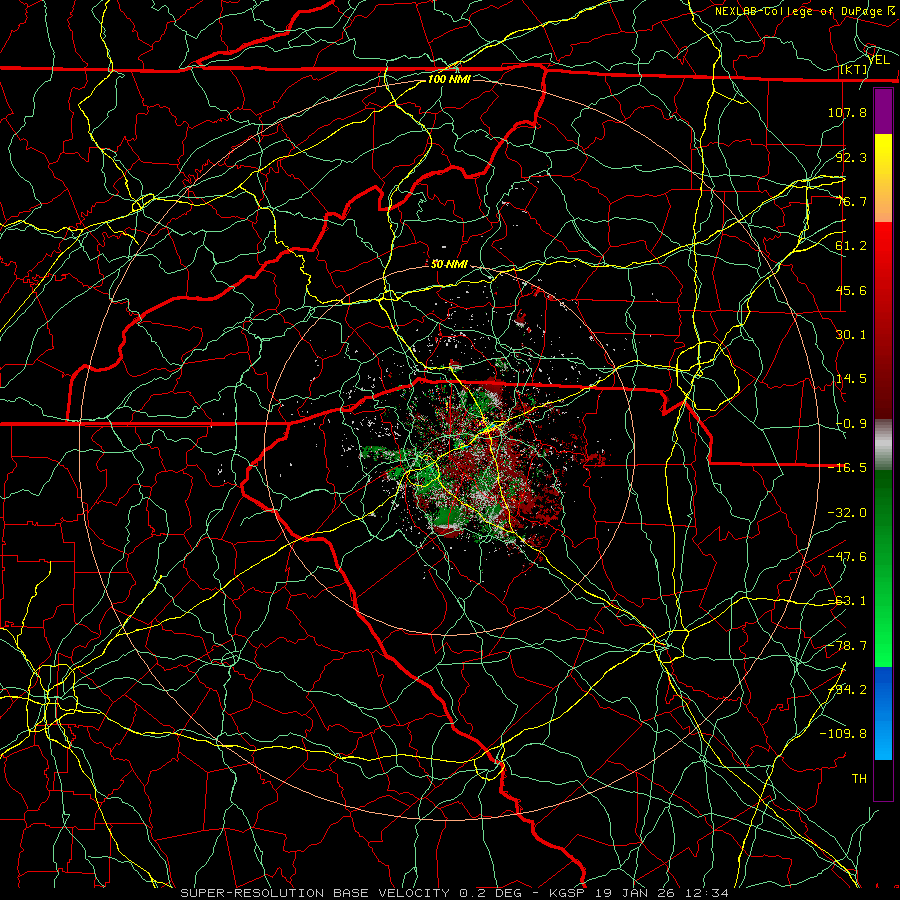Click the TH label in the legend
The height and width of the screenshot is (900, 900).
tap(859, 779)
